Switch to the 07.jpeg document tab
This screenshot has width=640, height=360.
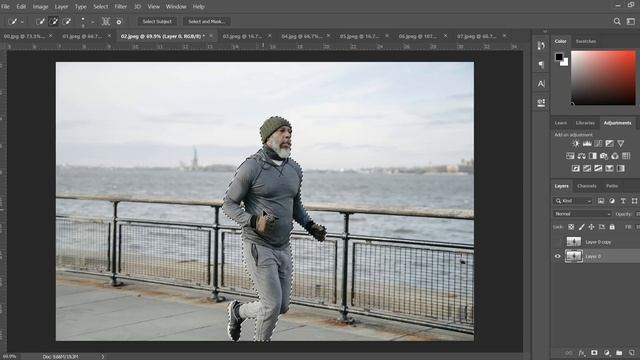[476, 36]
